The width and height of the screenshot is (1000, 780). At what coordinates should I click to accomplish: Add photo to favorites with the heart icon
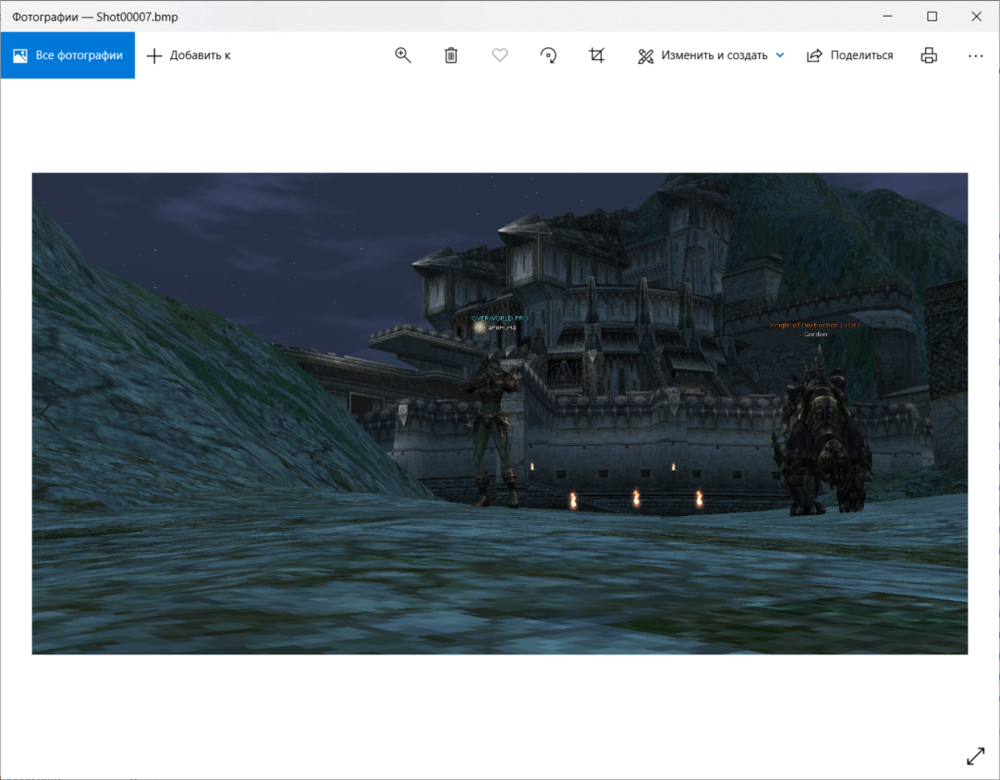tap(500, 55)
